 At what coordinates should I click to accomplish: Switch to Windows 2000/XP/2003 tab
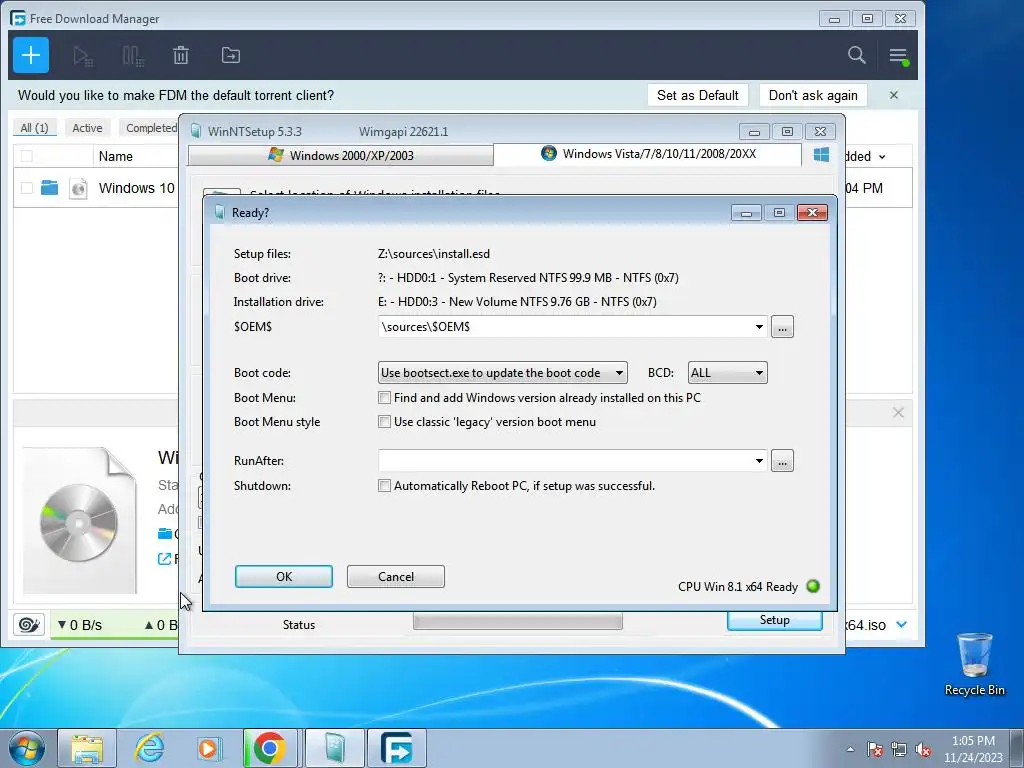[340, 155]
